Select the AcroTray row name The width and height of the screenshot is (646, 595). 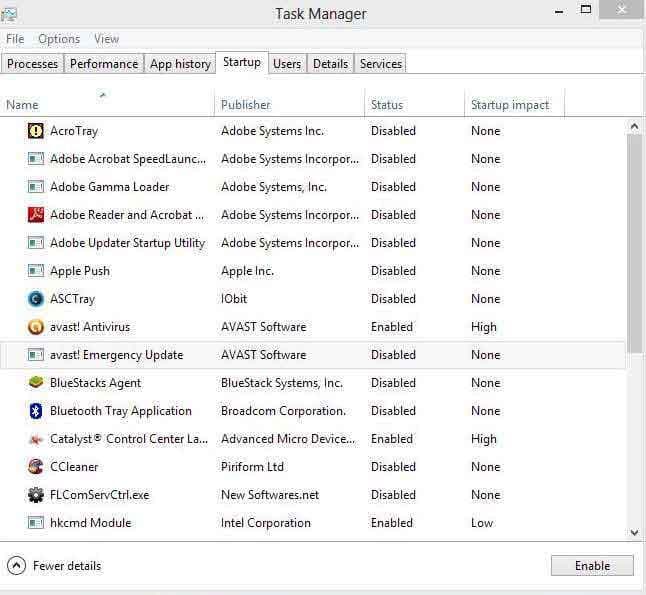pyautogui.click(x=74, y=131)
